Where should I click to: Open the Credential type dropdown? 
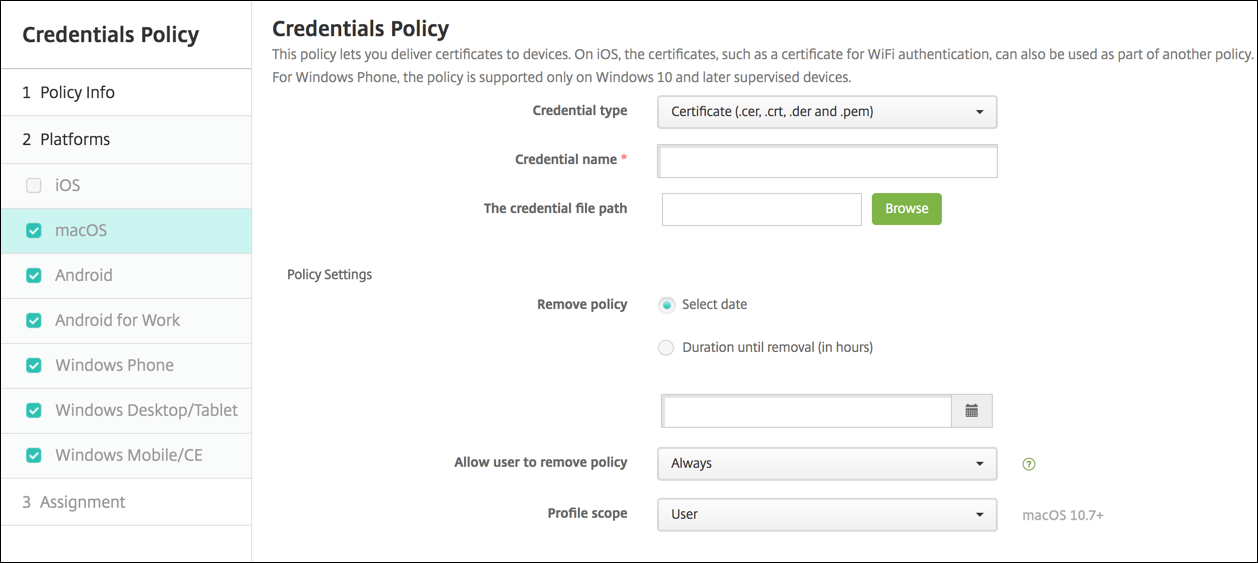click(x=827, y=112)
